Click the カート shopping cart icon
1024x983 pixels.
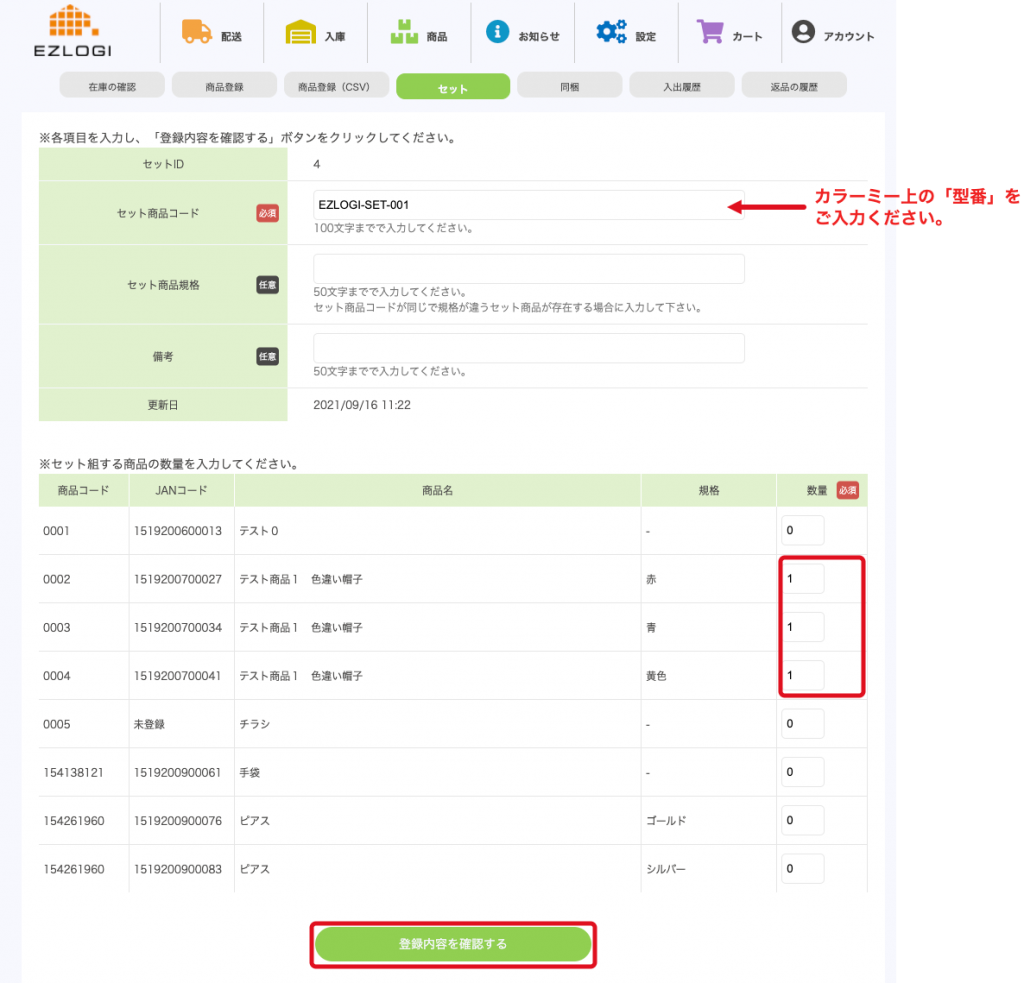pyautogui.click(x=711, y=32)
